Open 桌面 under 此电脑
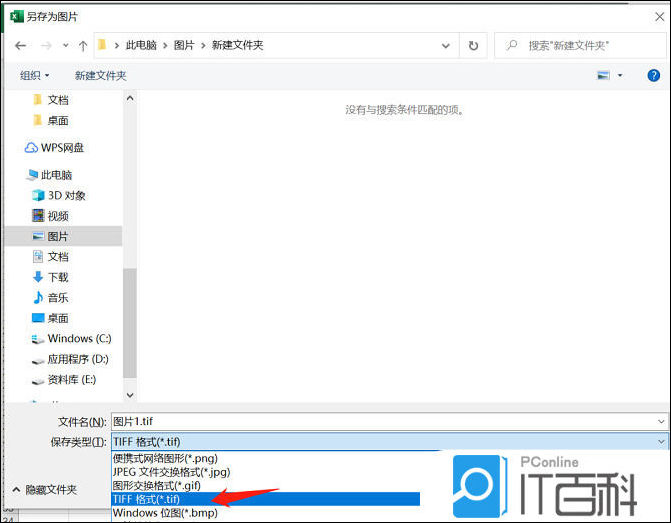Viewport: 671px width, 523px height. coord(58,318)
